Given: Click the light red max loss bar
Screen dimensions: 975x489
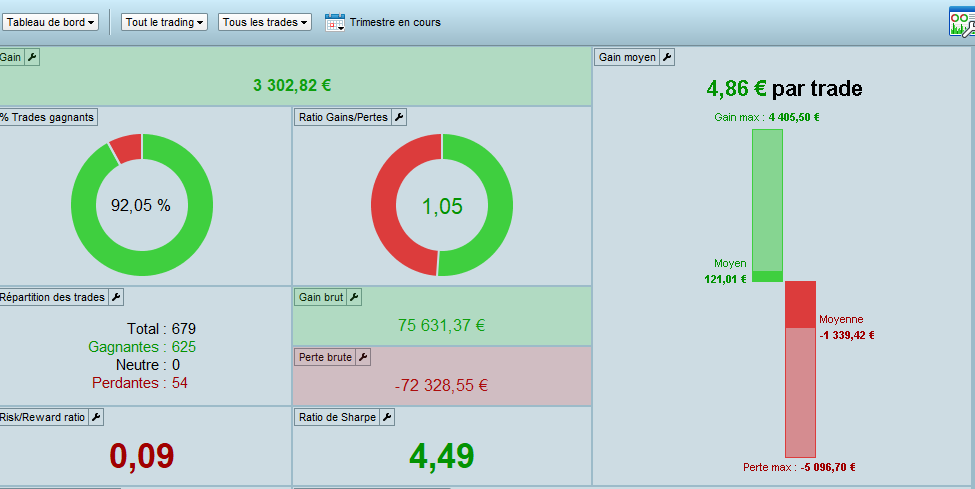Looking at the screenshot, I should [800, 393].
